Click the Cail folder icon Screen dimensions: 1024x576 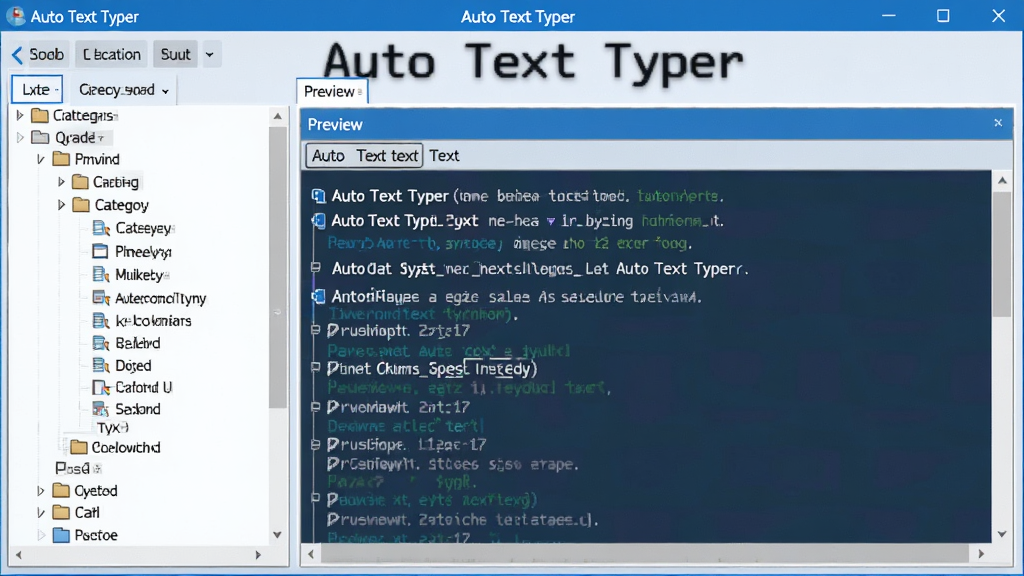(61, 512)
